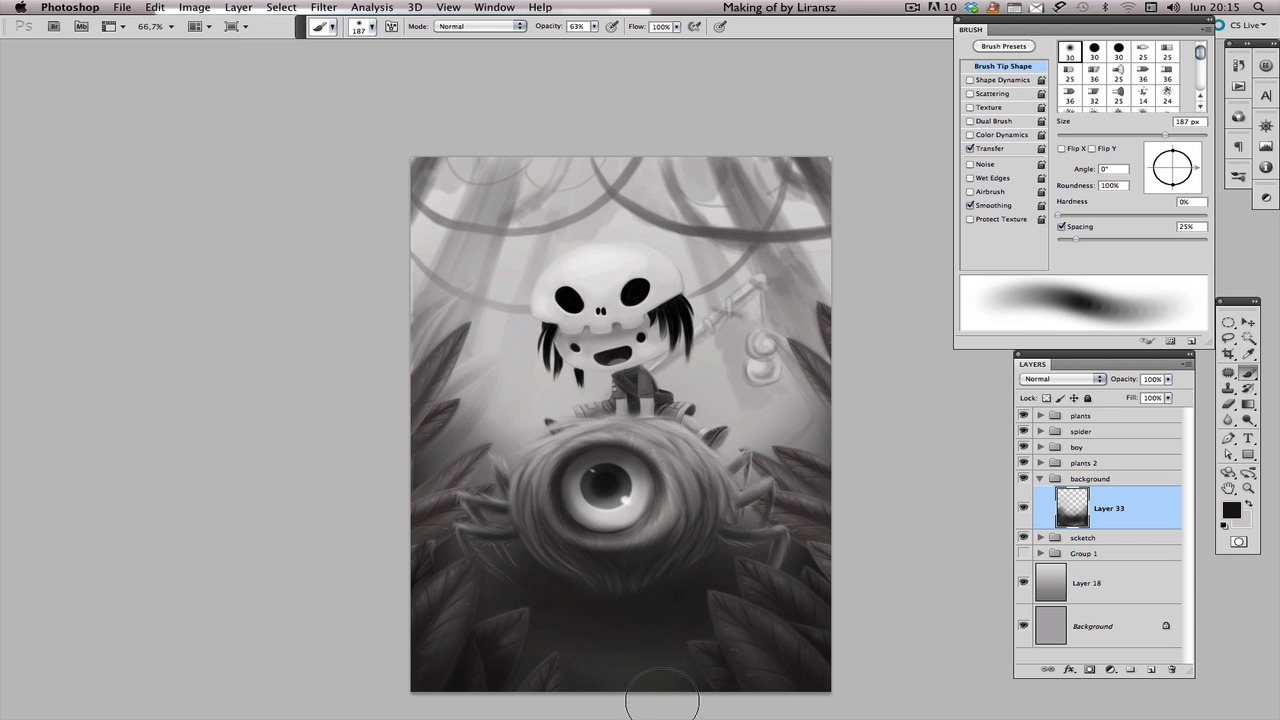This screenshot has width=1280, height=720.
Task: Open the Image menu
Action: [194, 7]
